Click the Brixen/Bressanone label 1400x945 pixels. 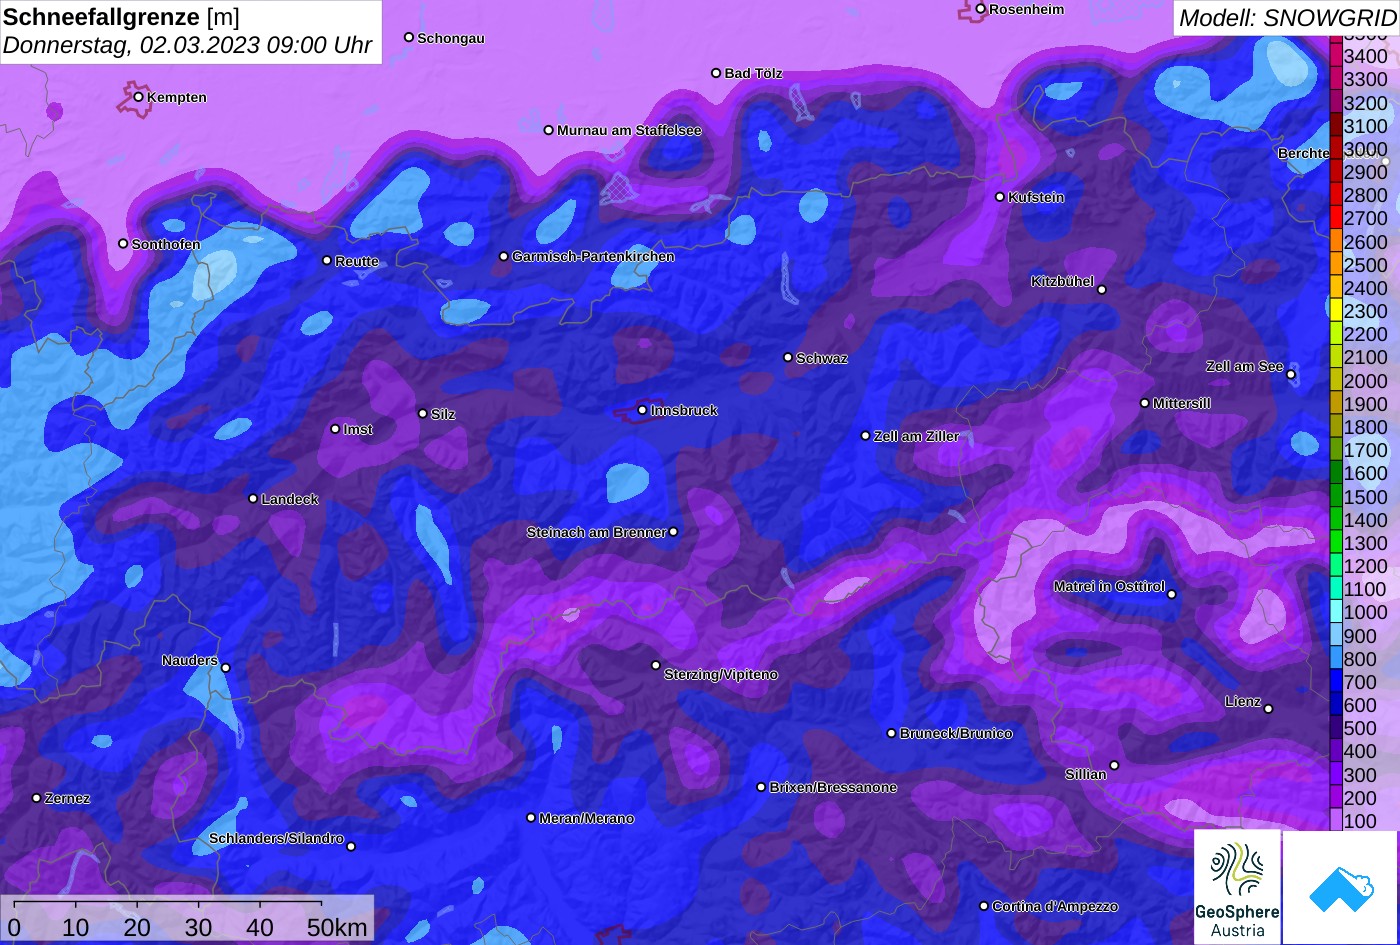(x=833, y=787)
